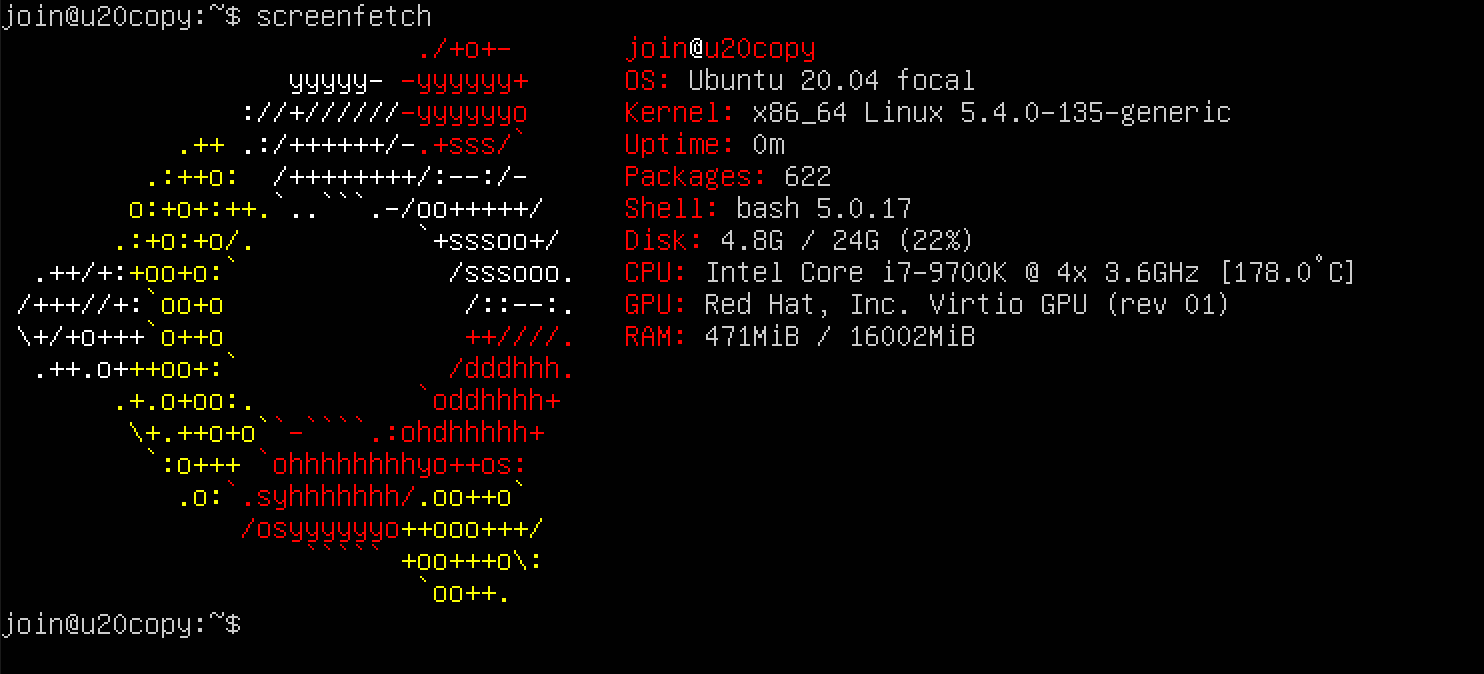The height and width of the screenshot is (674, 1484).
Task: Click the red "Uptime:" label
Action: 680,145
